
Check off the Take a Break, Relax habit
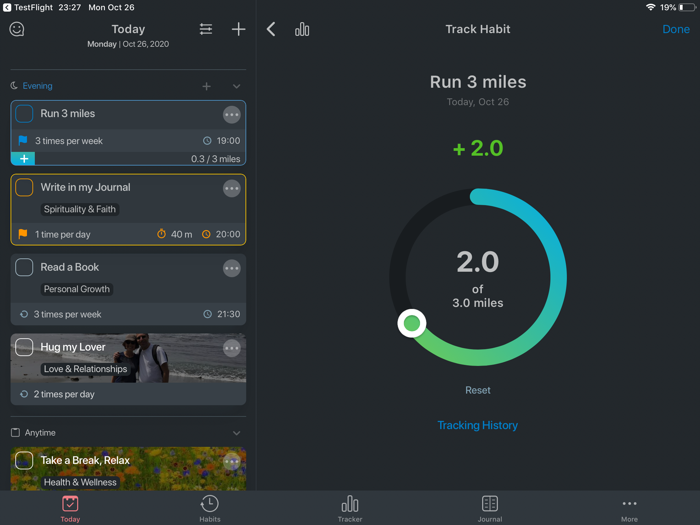coord(24,460)
